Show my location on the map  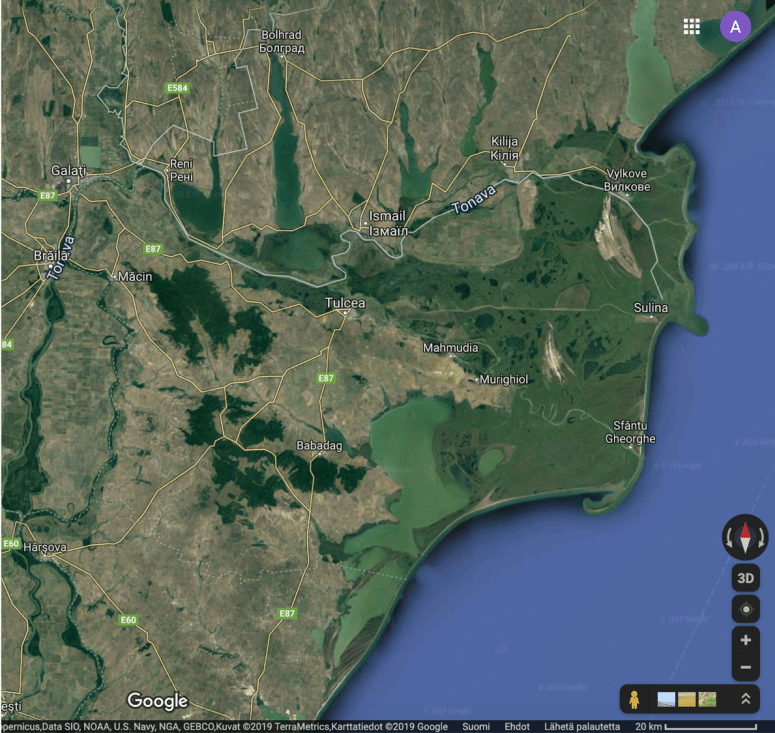click(745, 609)
